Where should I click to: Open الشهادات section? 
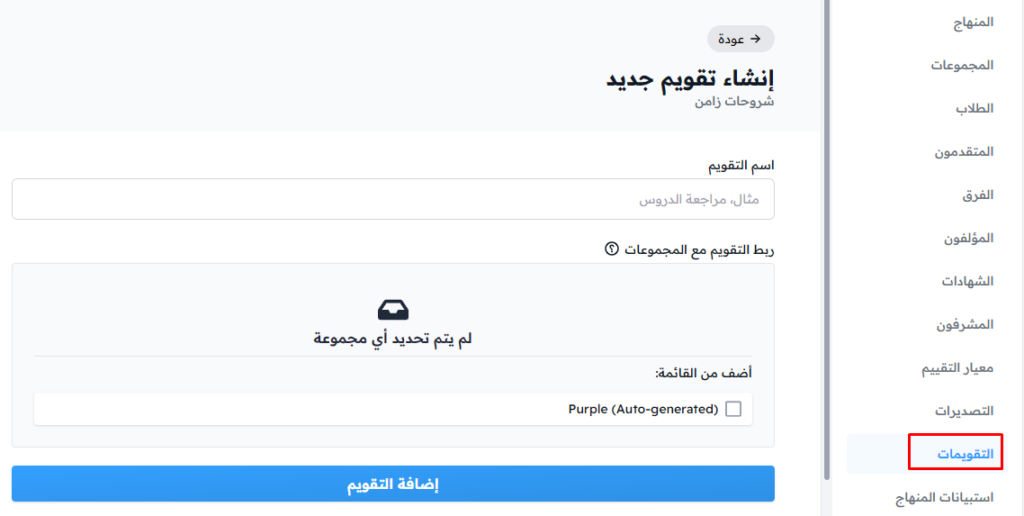point(967,282)
